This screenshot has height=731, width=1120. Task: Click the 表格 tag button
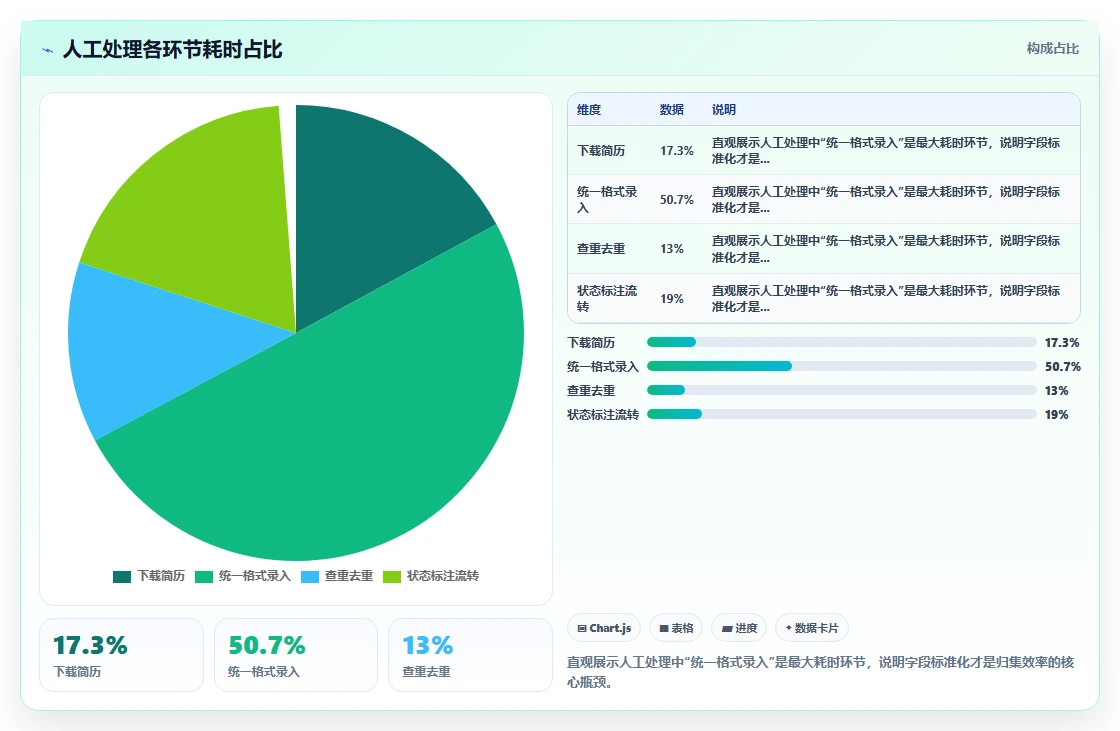point(676,628)
